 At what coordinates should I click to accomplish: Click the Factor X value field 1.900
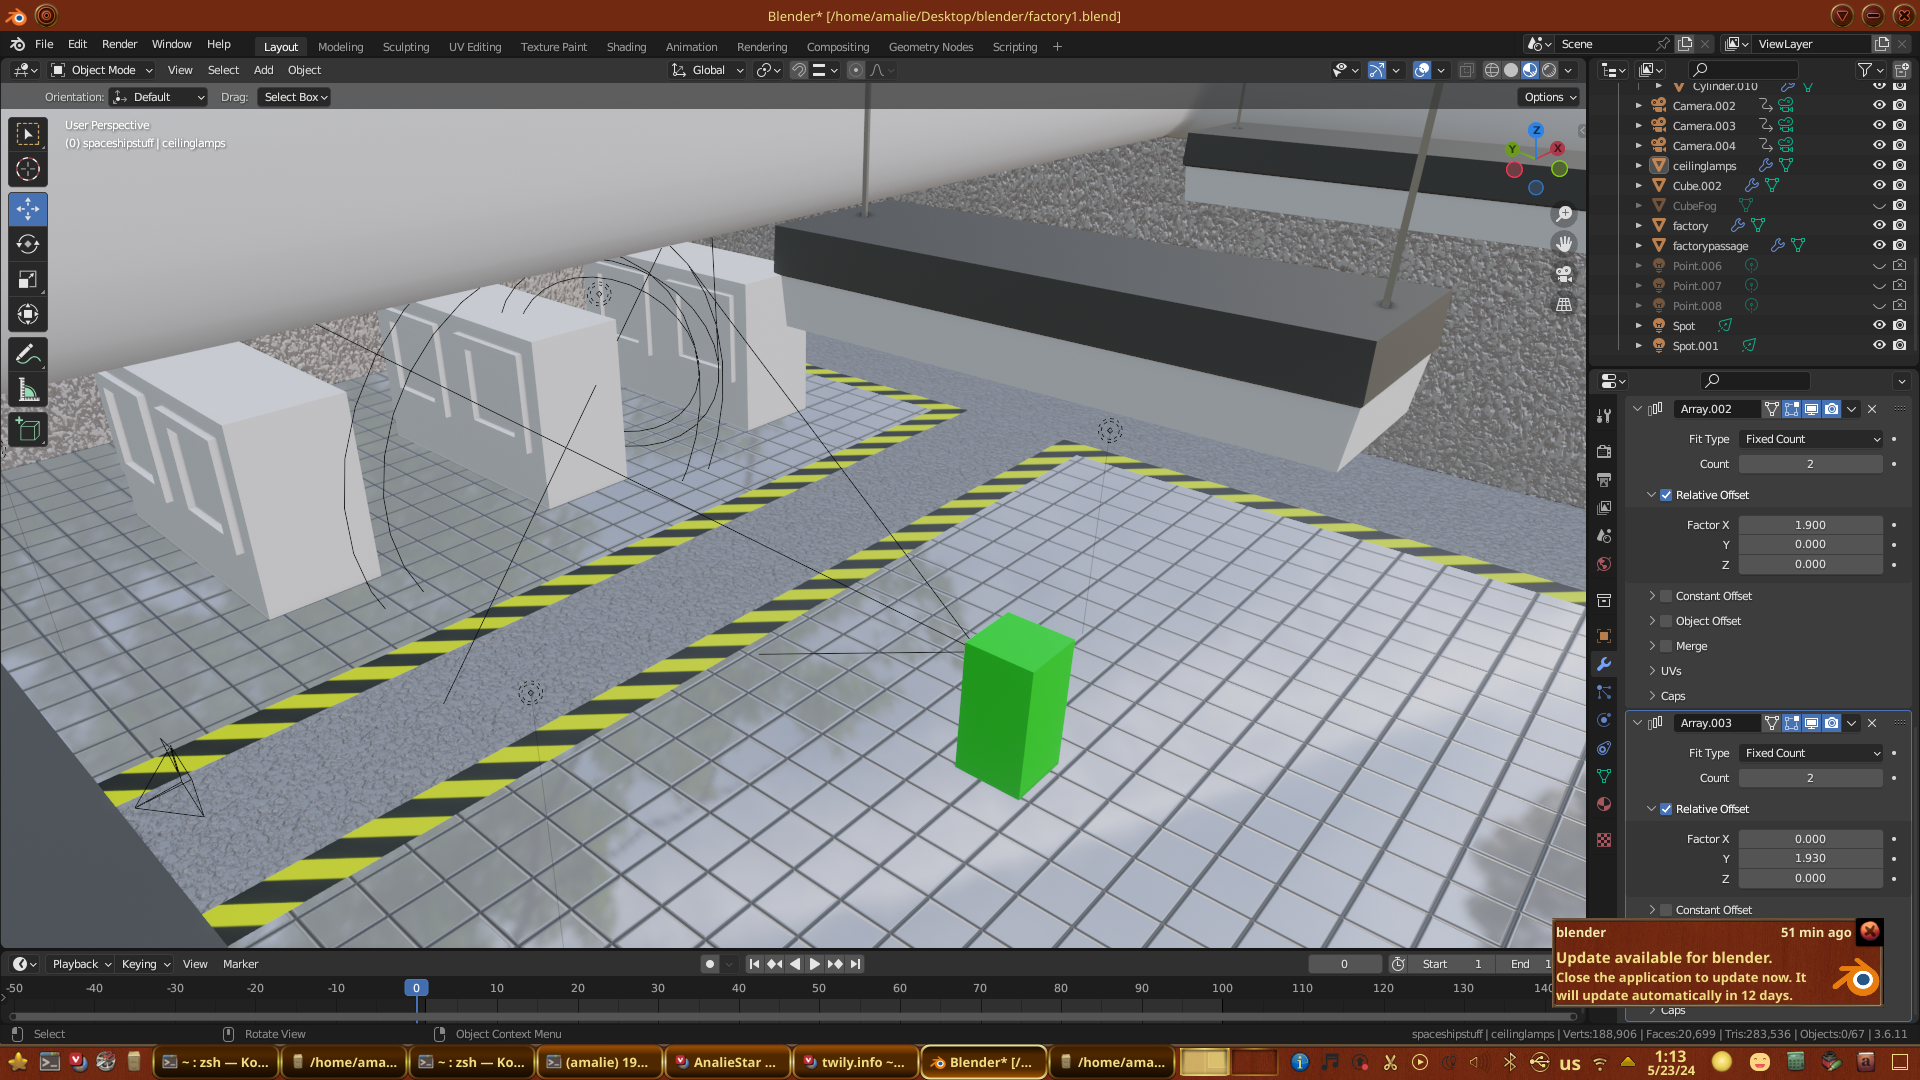pyautogui.click(x=1810, y=525)
